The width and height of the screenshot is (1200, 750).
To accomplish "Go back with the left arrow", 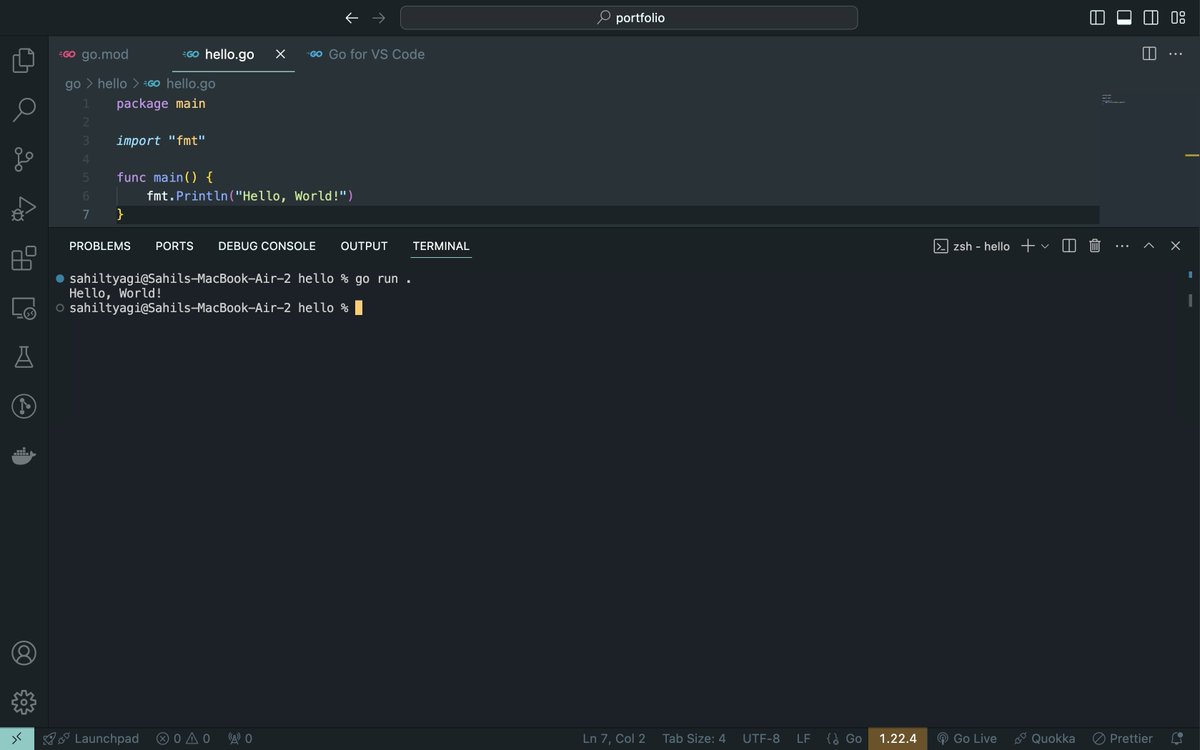I will point(351,18).
